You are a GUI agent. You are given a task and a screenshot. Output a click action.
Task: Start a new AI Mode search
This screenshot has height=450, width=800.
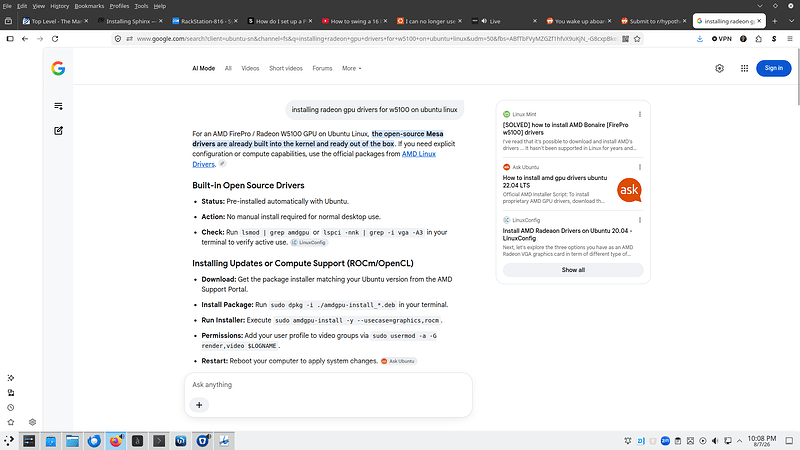click(x=58, y=131)
